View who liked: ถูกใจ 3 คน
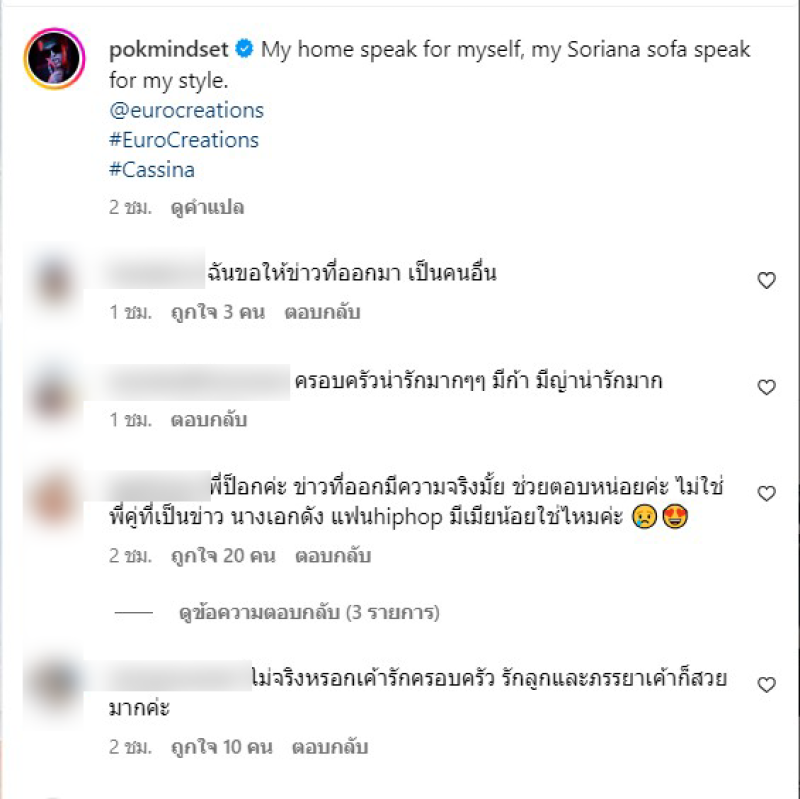 tap(218, 312)
